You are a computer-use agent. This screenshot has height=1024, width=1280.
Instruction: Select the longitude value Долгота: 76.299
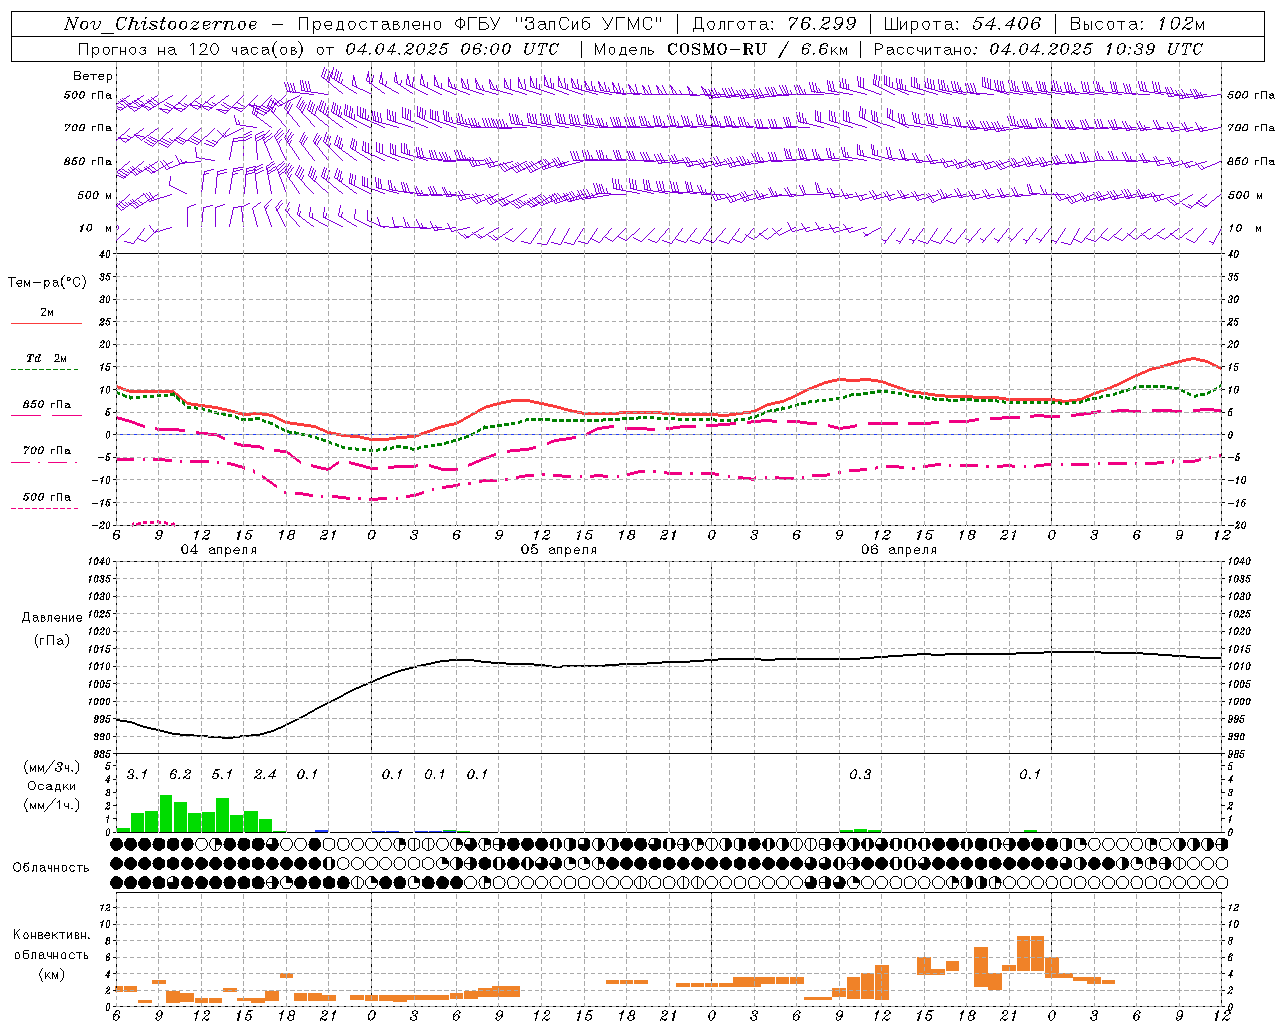[x=774, y=24]
